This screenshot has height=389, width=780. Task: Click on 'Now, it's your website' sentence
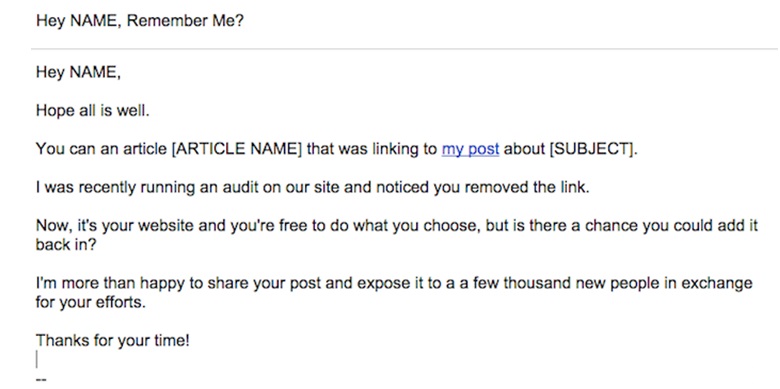(396, 226)
